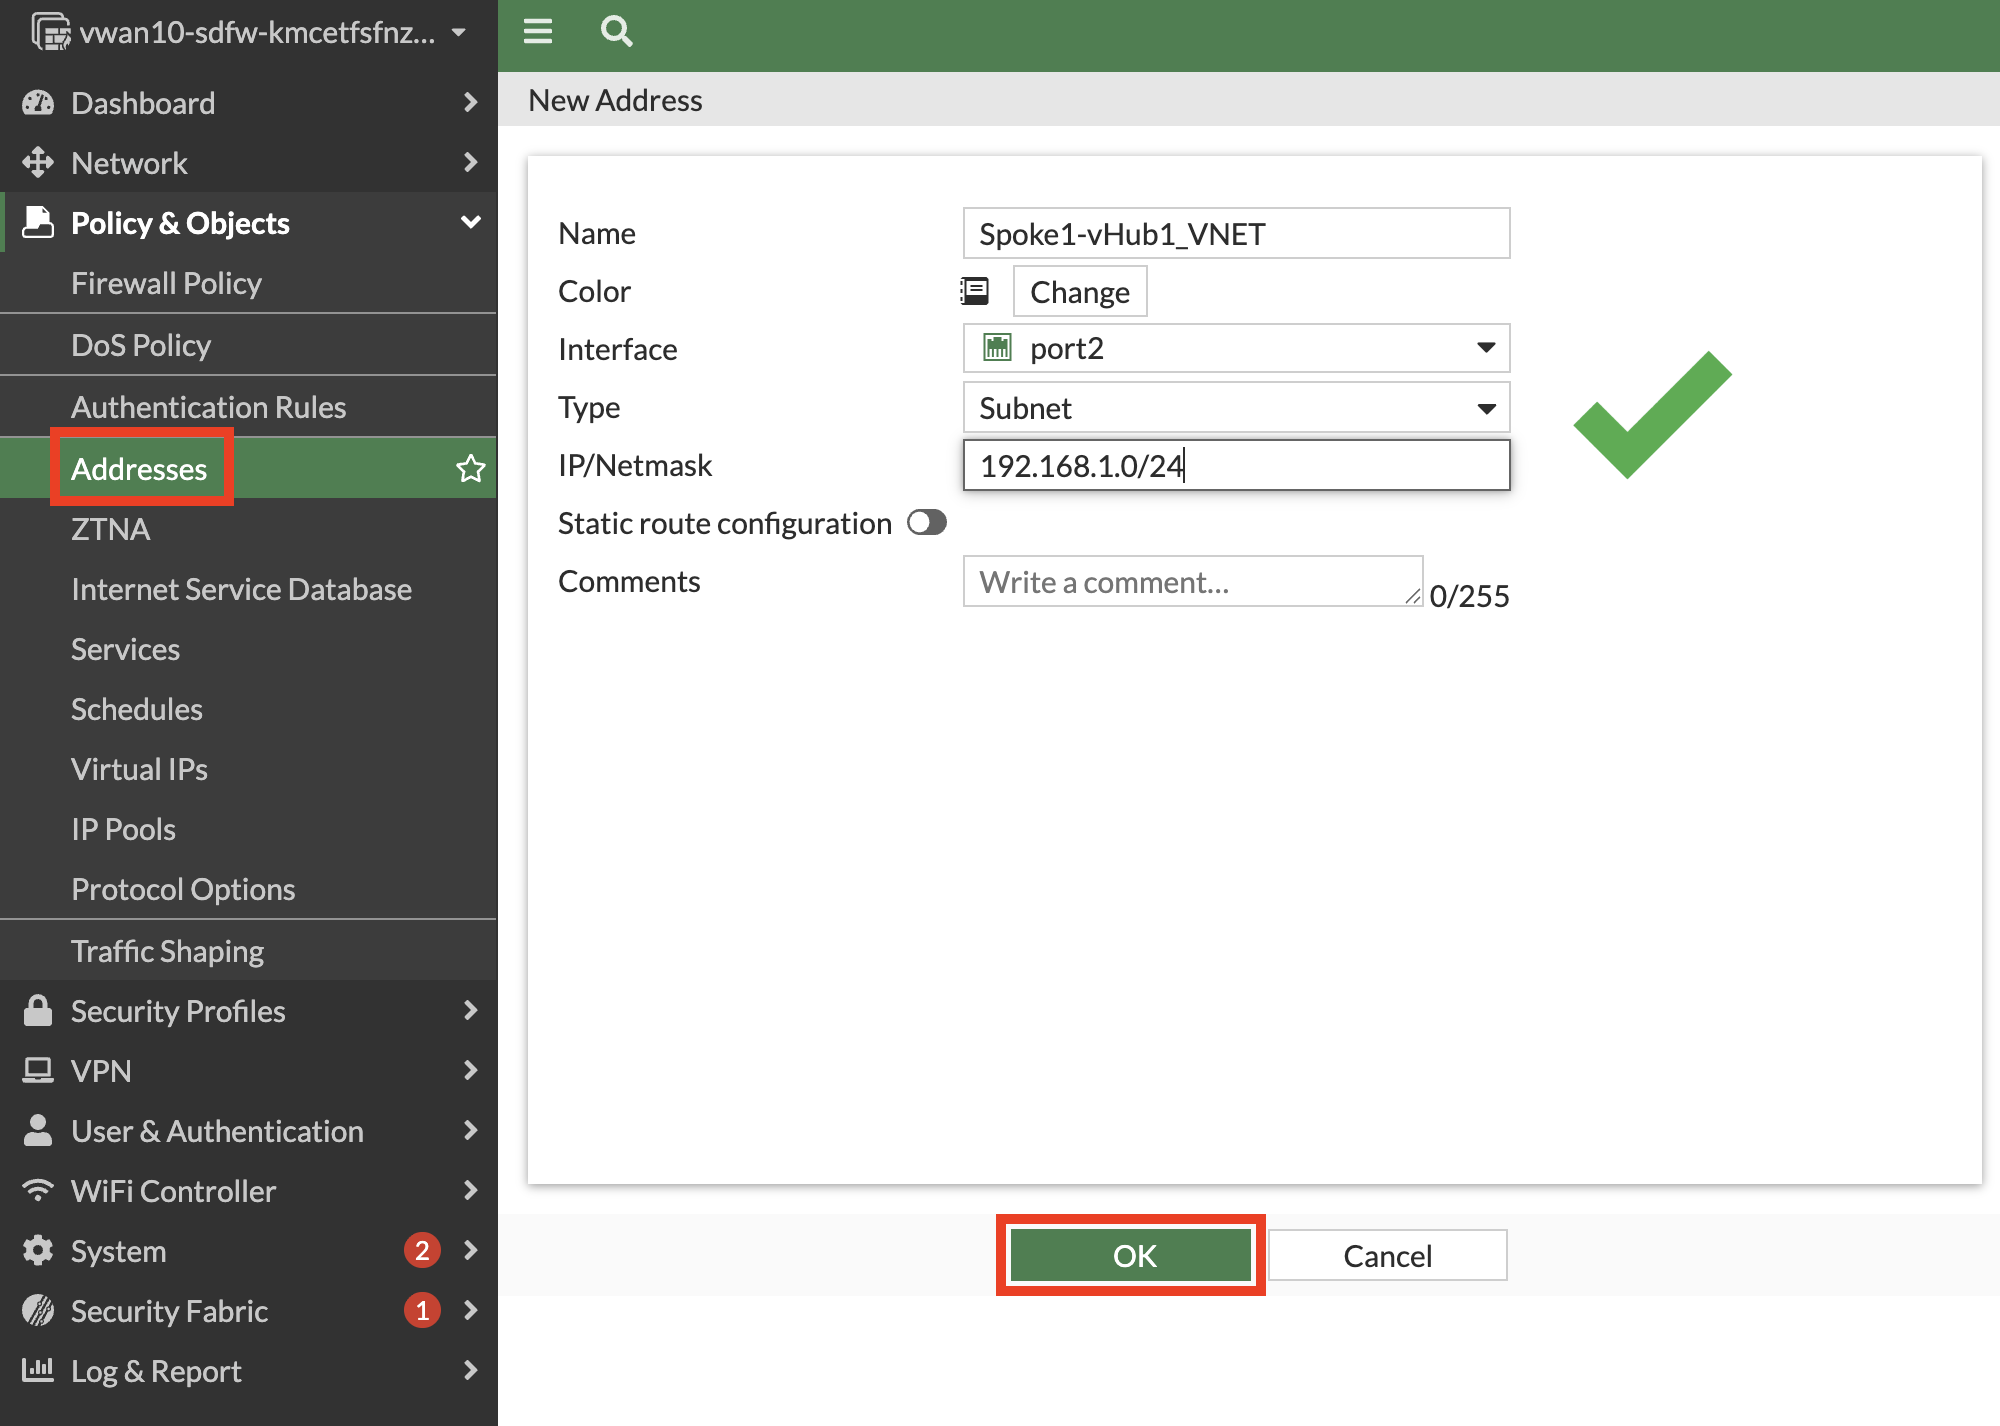This screenshot has width=2000, height=1426.
Task: Open Internet Service Database page
Action: [241, 588]
